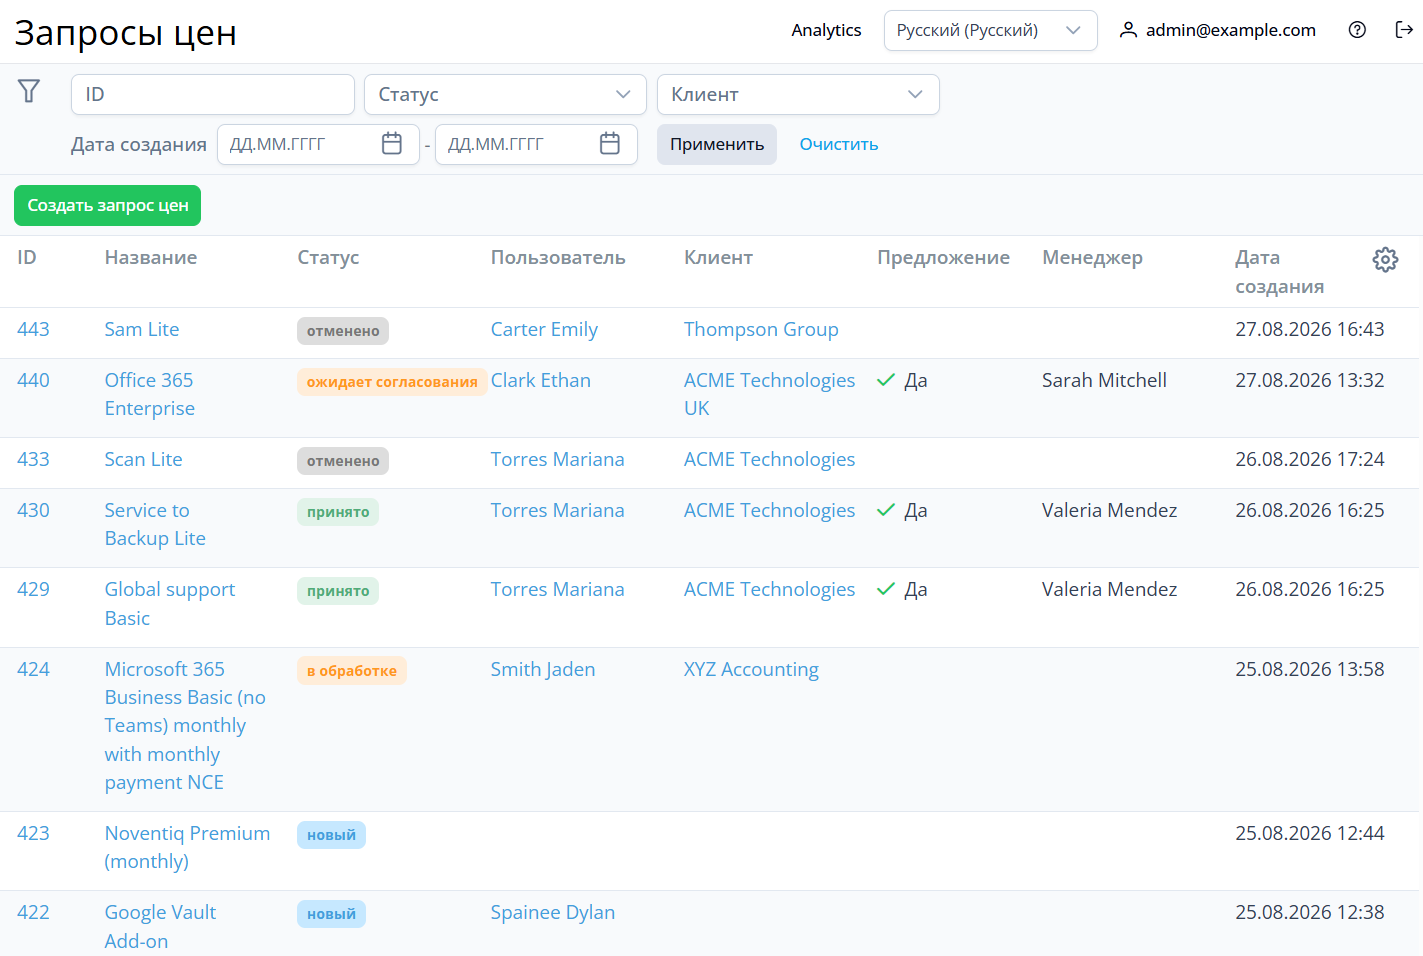
Task: Click the в обработке status badge
Action: pyautogui.click(x=352, y=671)
